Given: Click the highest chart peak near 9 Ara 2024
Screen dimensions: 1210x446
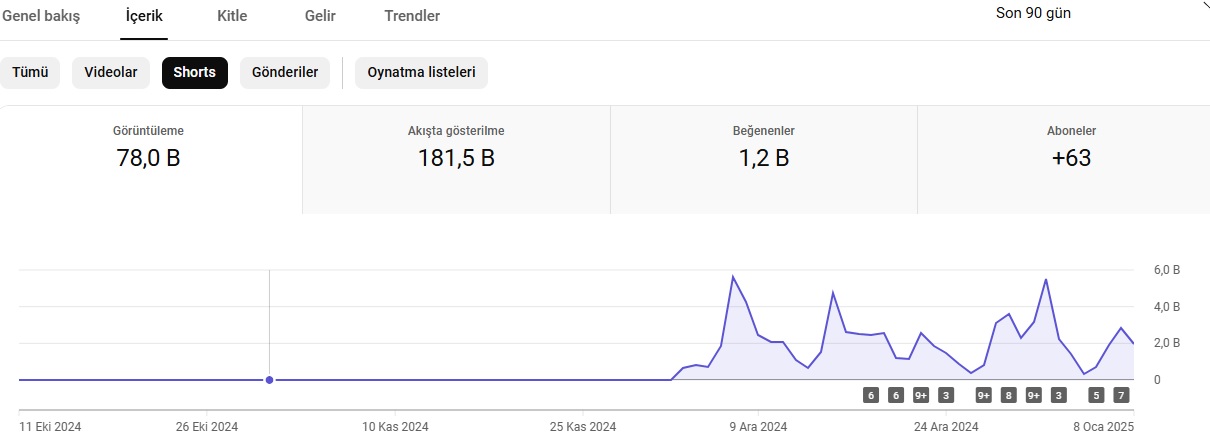Looking at the screenshot, I should [733, 277].
